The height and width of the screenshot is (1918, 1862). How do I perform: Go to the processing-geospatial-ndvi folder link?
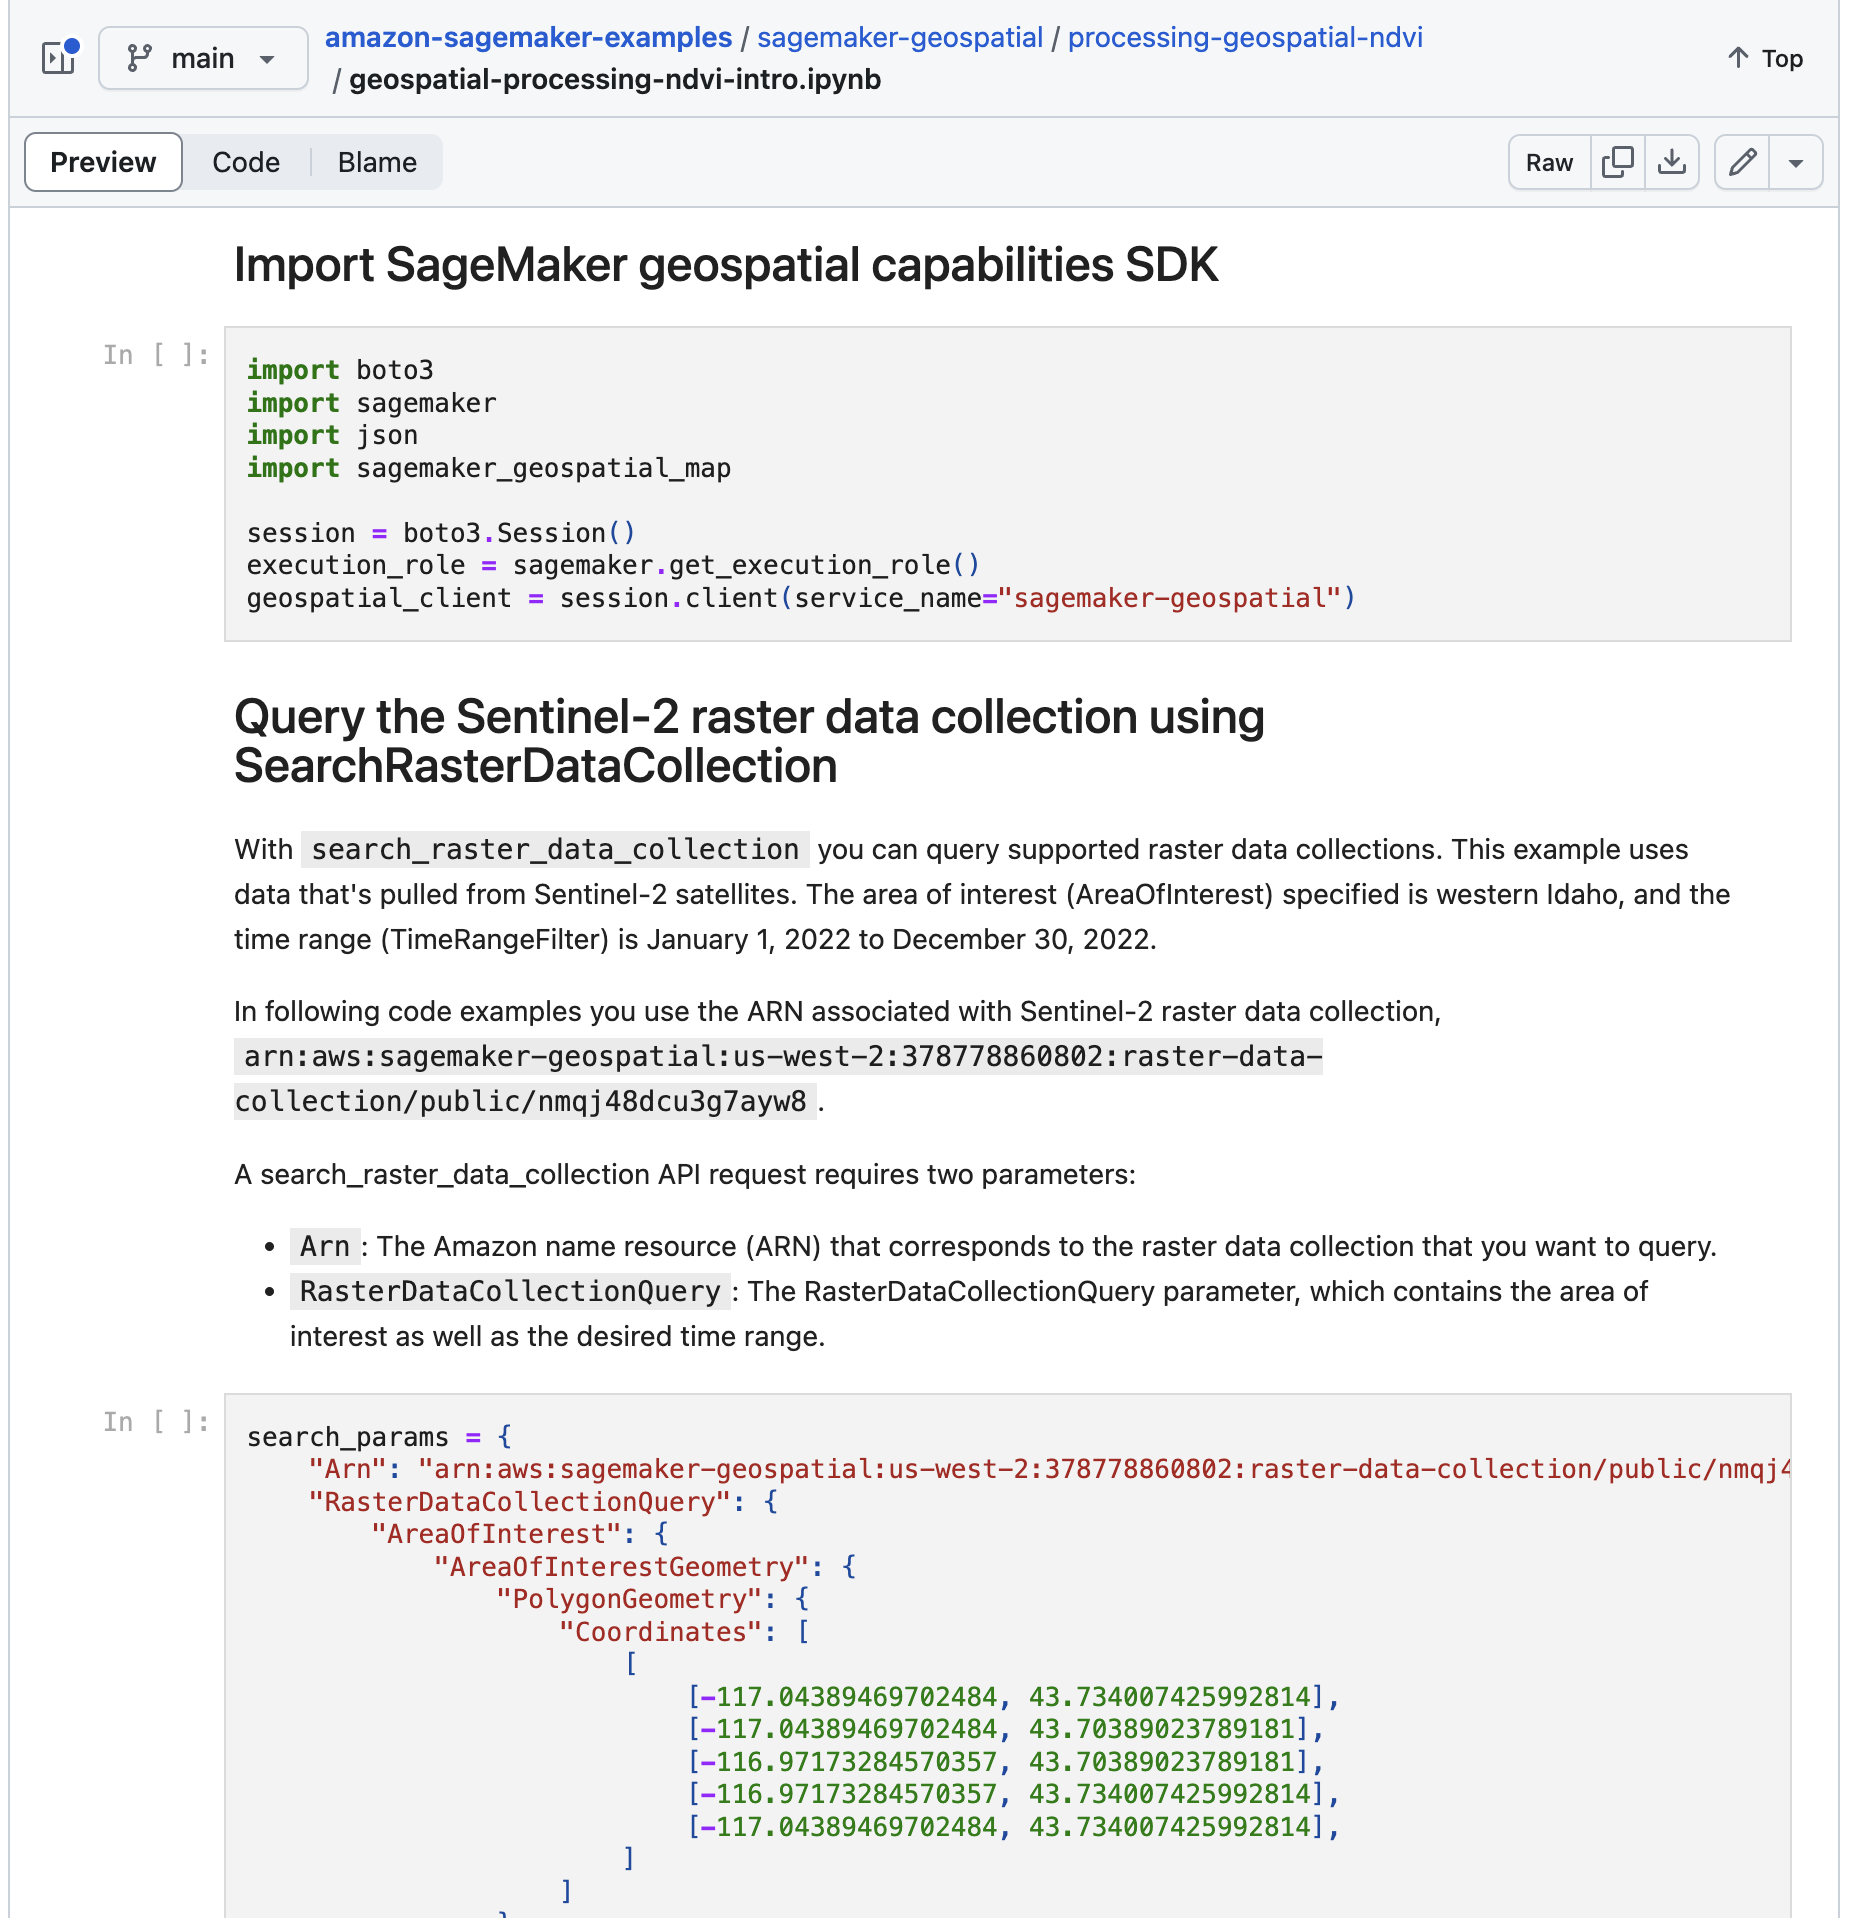point(1245,37)
